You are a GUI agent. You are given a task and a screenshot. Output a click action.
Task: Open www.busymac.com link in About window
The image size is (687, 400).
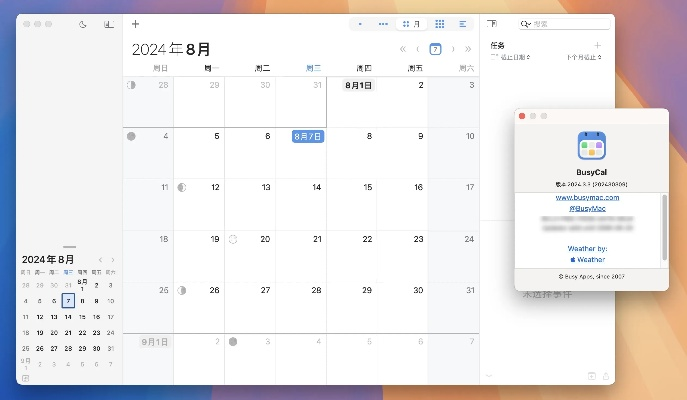click(587, 198)
